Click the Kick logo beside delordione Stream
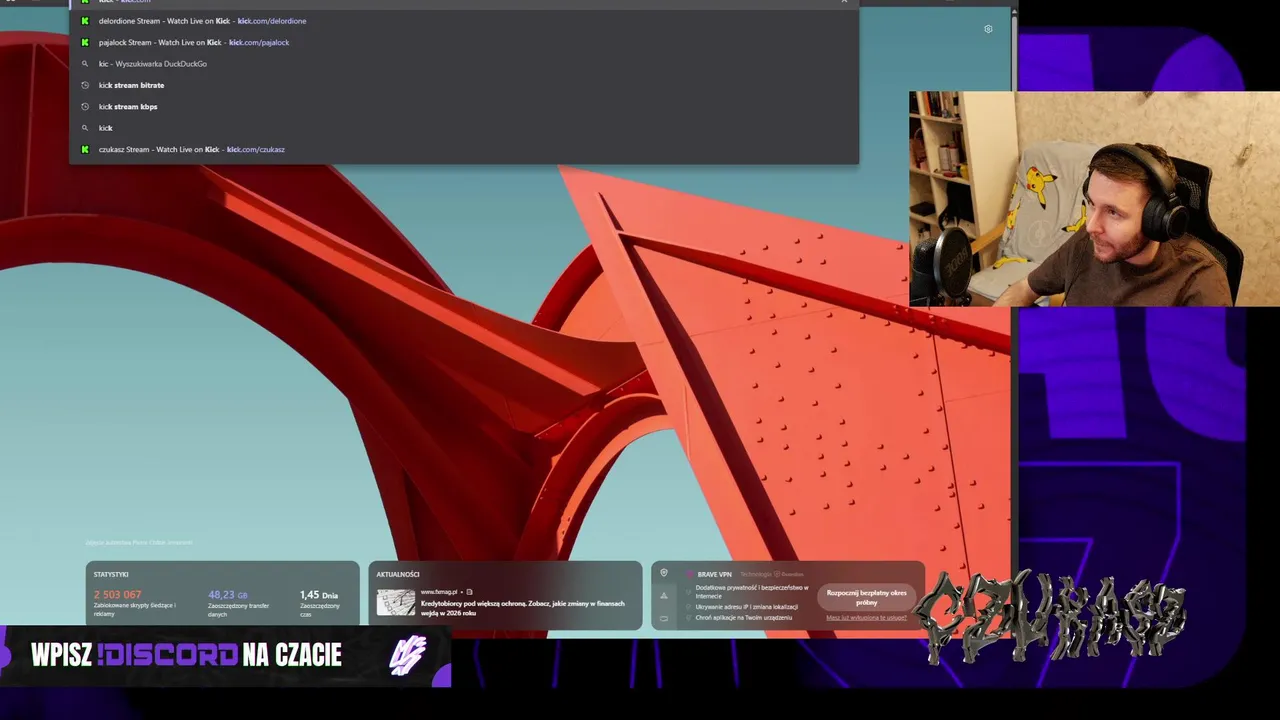 [x=85, y=21]
